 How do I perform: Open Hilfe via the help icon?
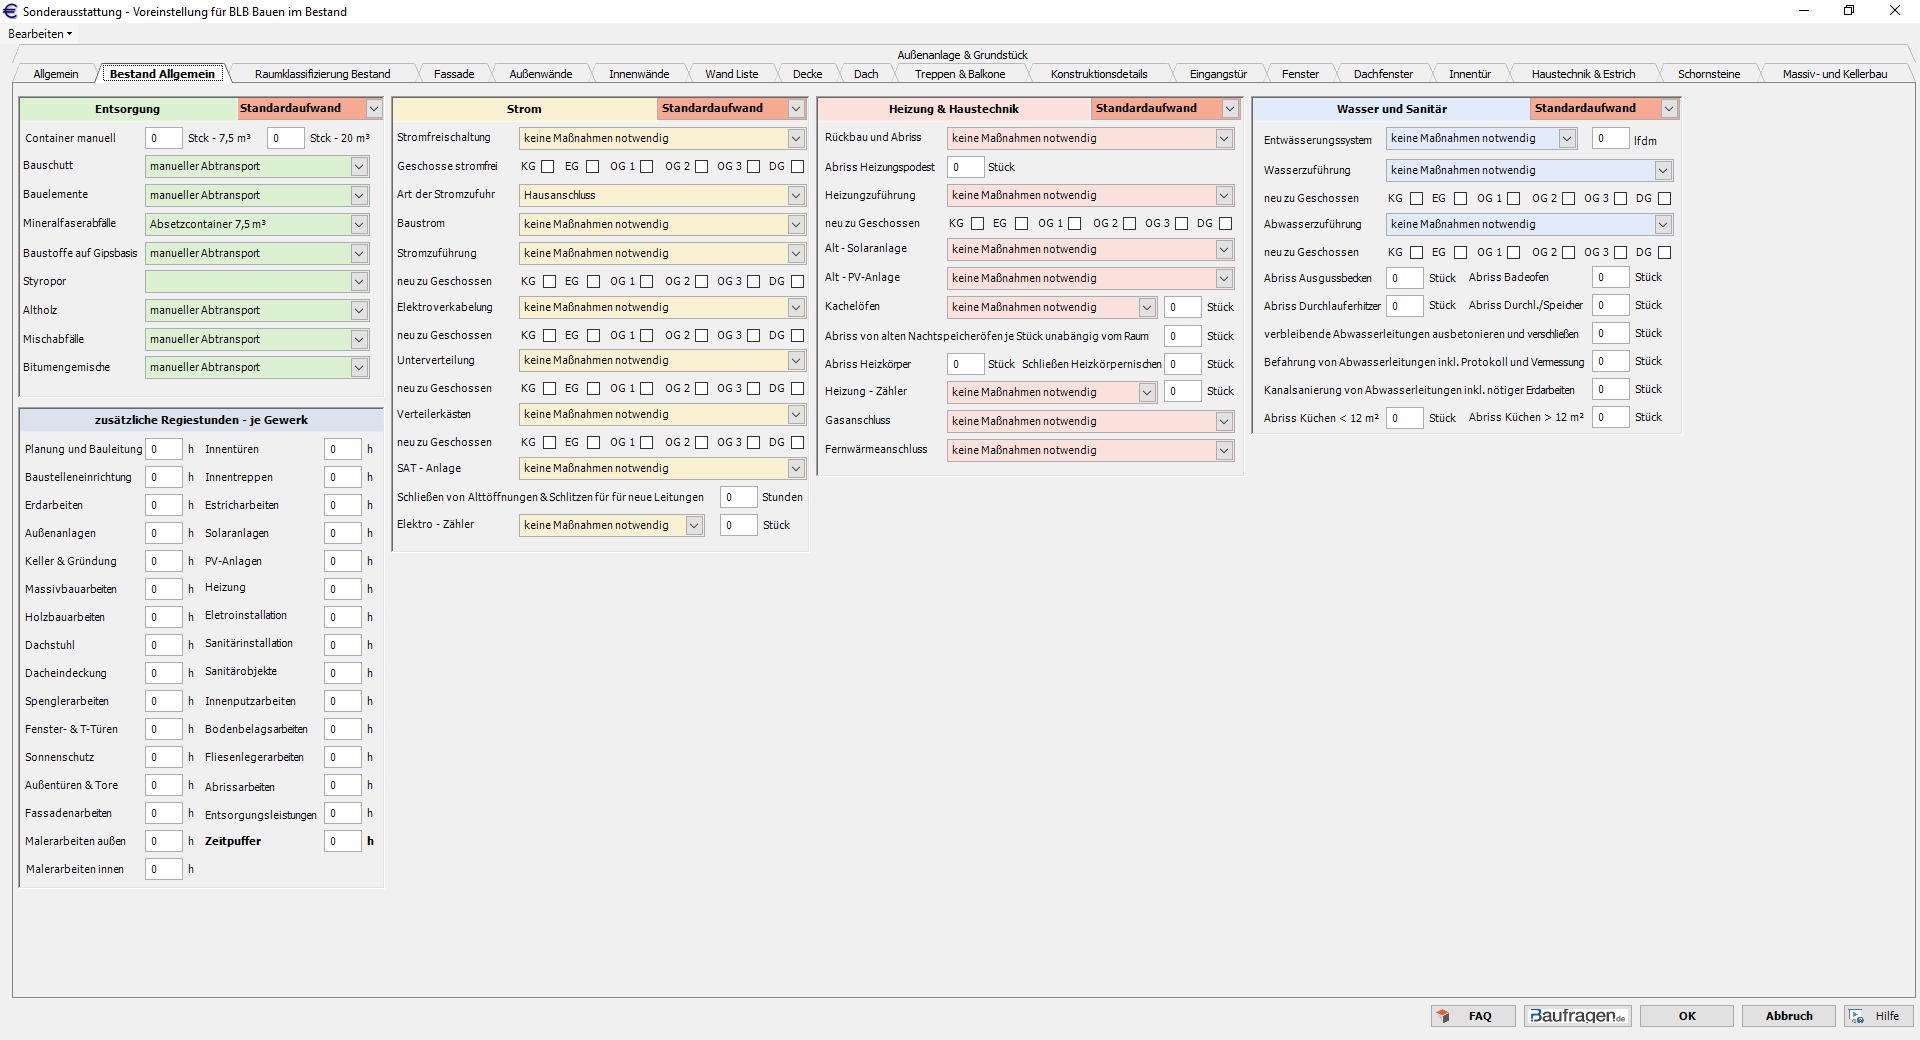(x=1877, y=1016)
